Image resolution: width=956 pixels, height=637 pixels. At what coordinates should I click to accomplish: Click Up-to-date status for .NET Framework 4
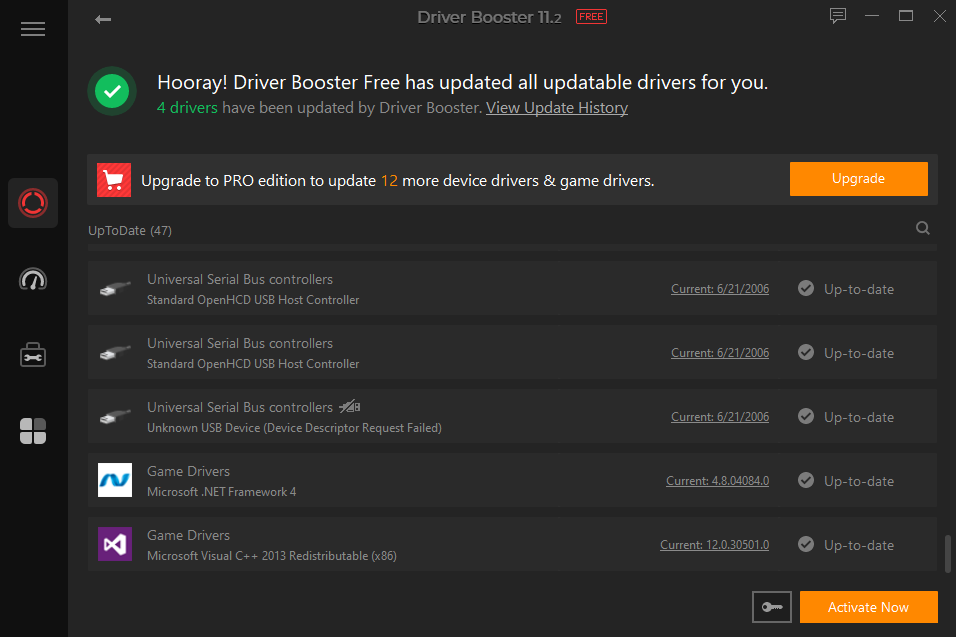pos(858,481)
